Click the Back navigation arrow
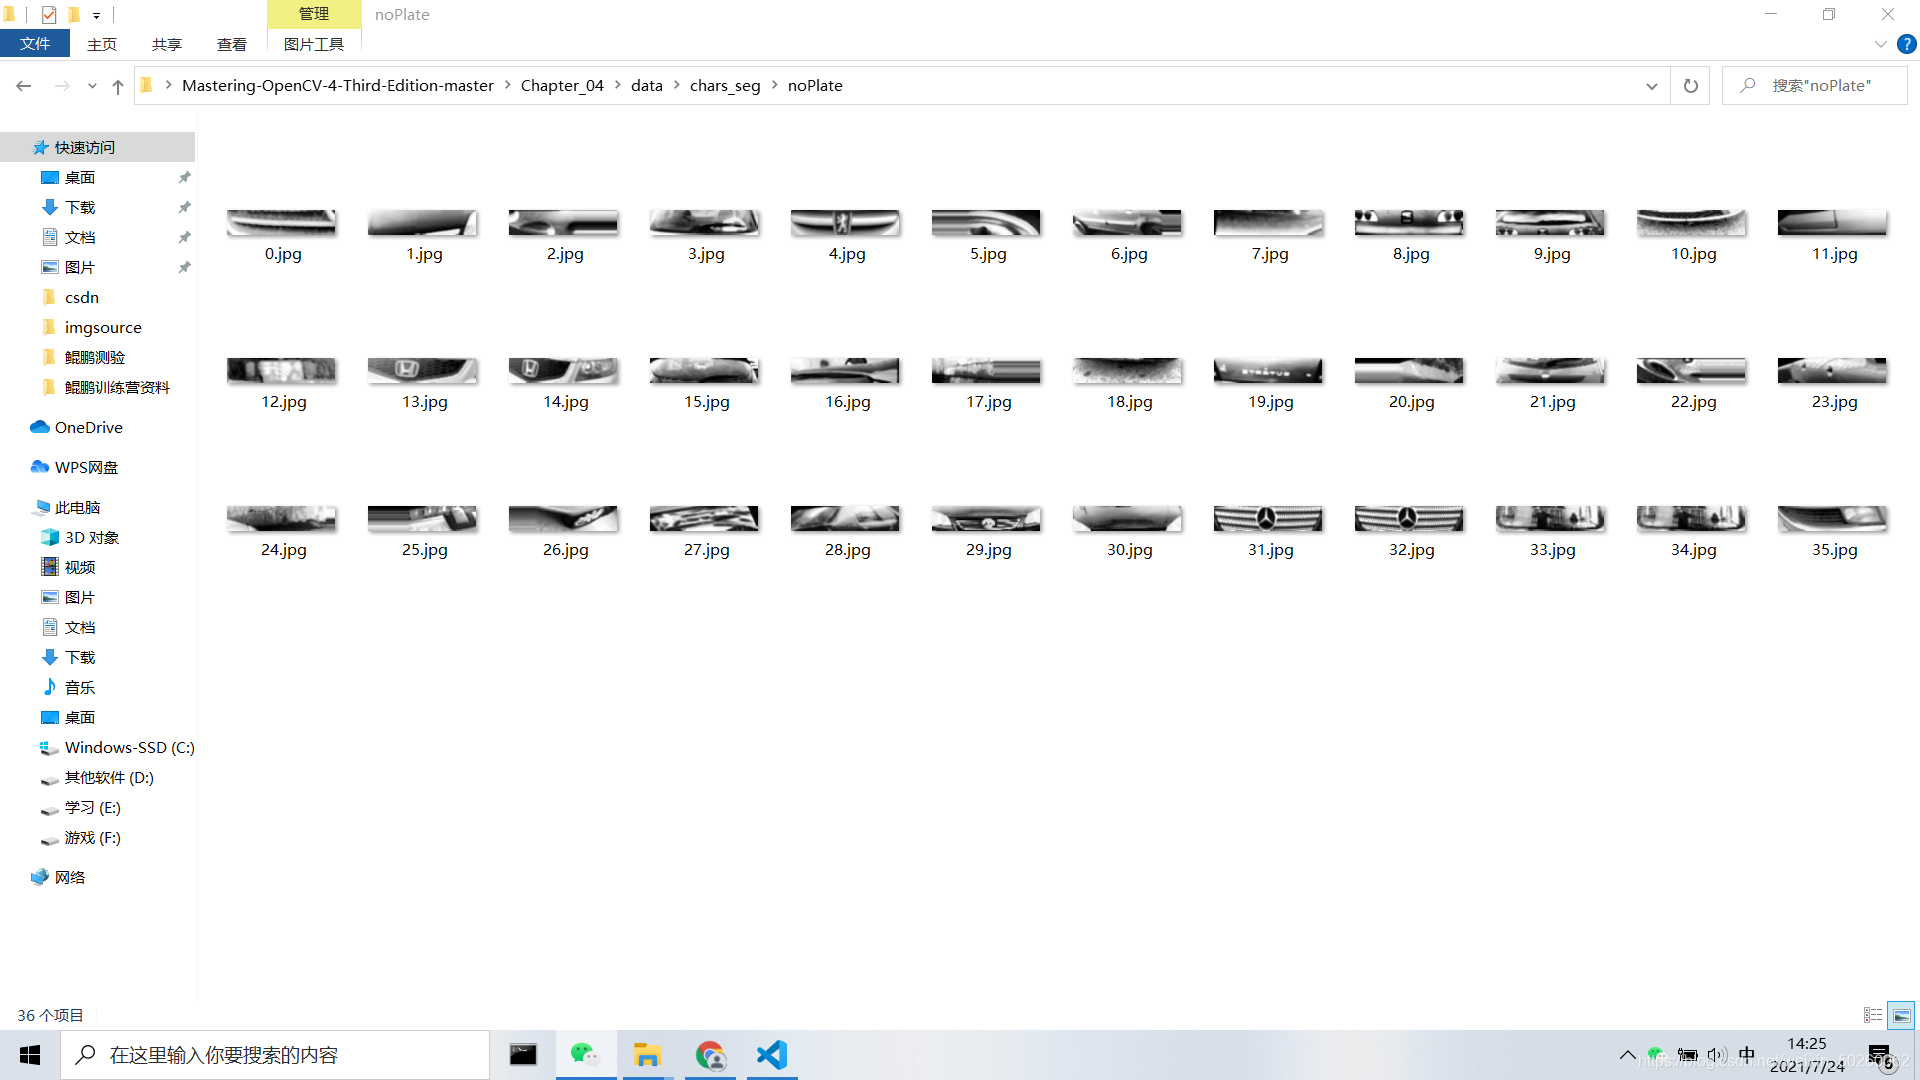 click(24, 86)
